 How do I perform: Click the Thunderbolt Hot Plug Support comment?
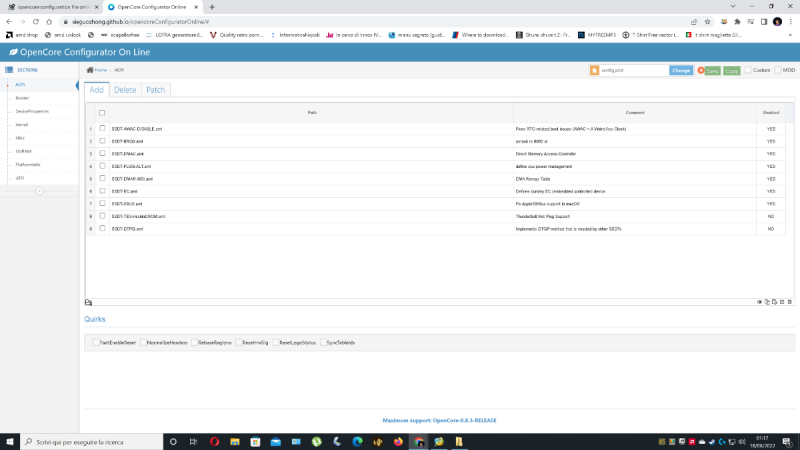543,216
